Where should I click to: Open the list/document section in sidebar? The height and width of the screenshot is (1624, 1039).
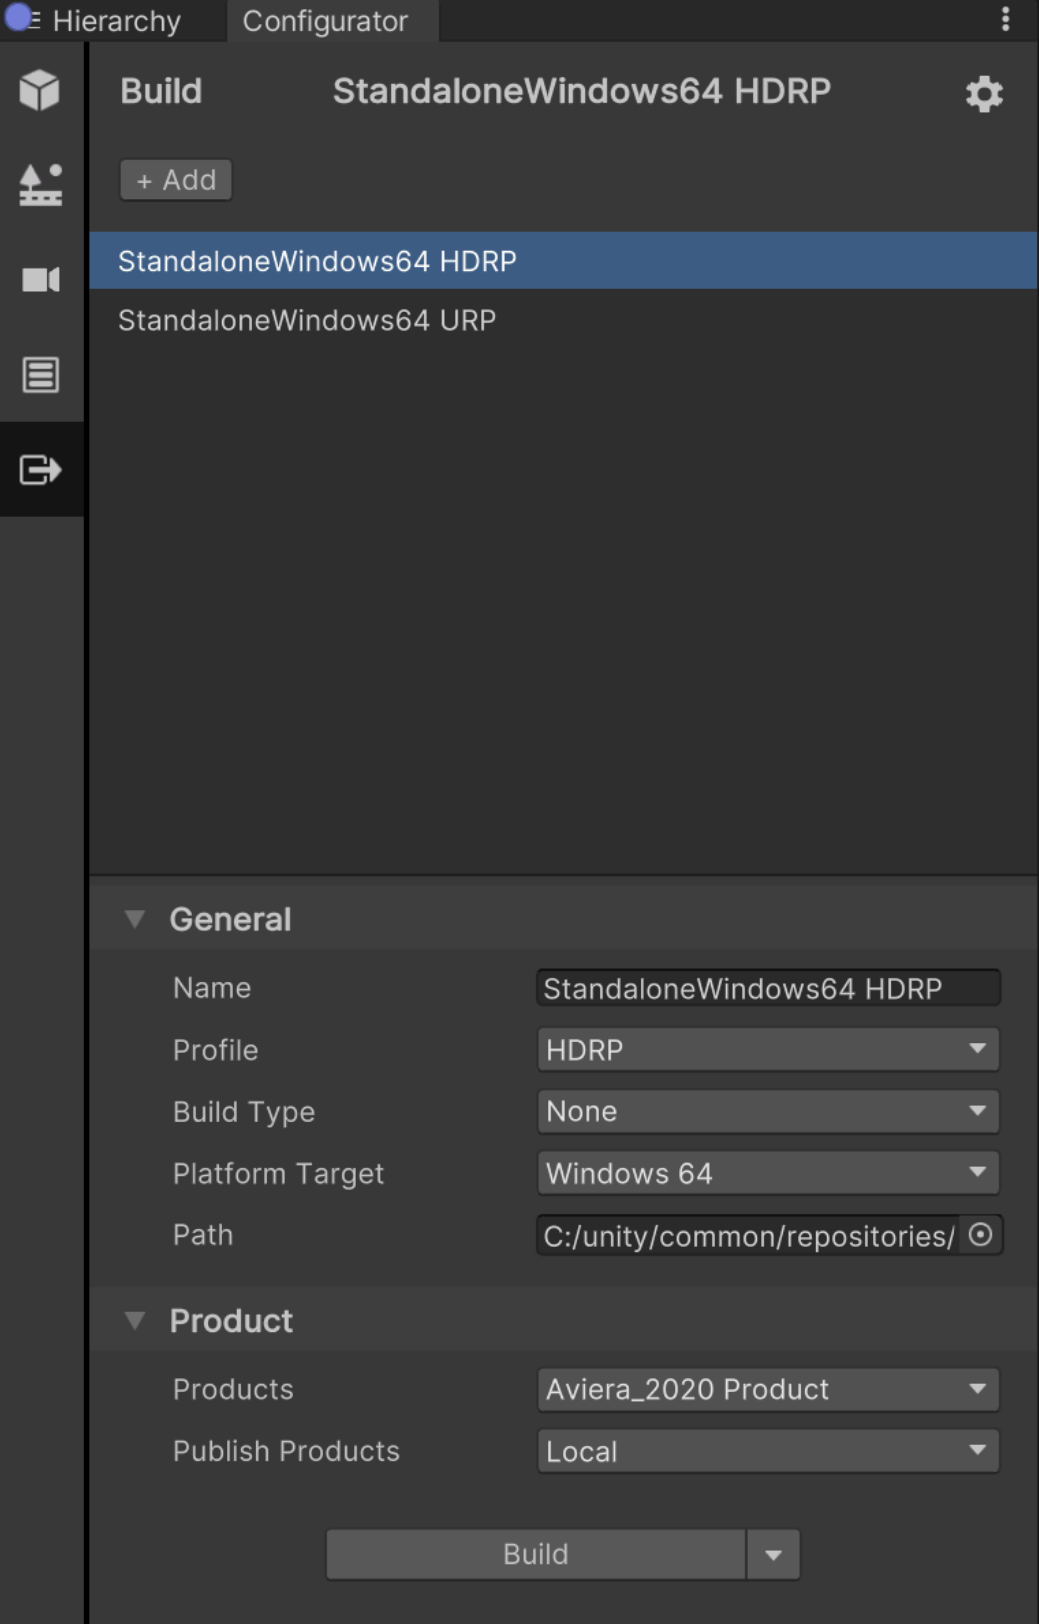40,375
